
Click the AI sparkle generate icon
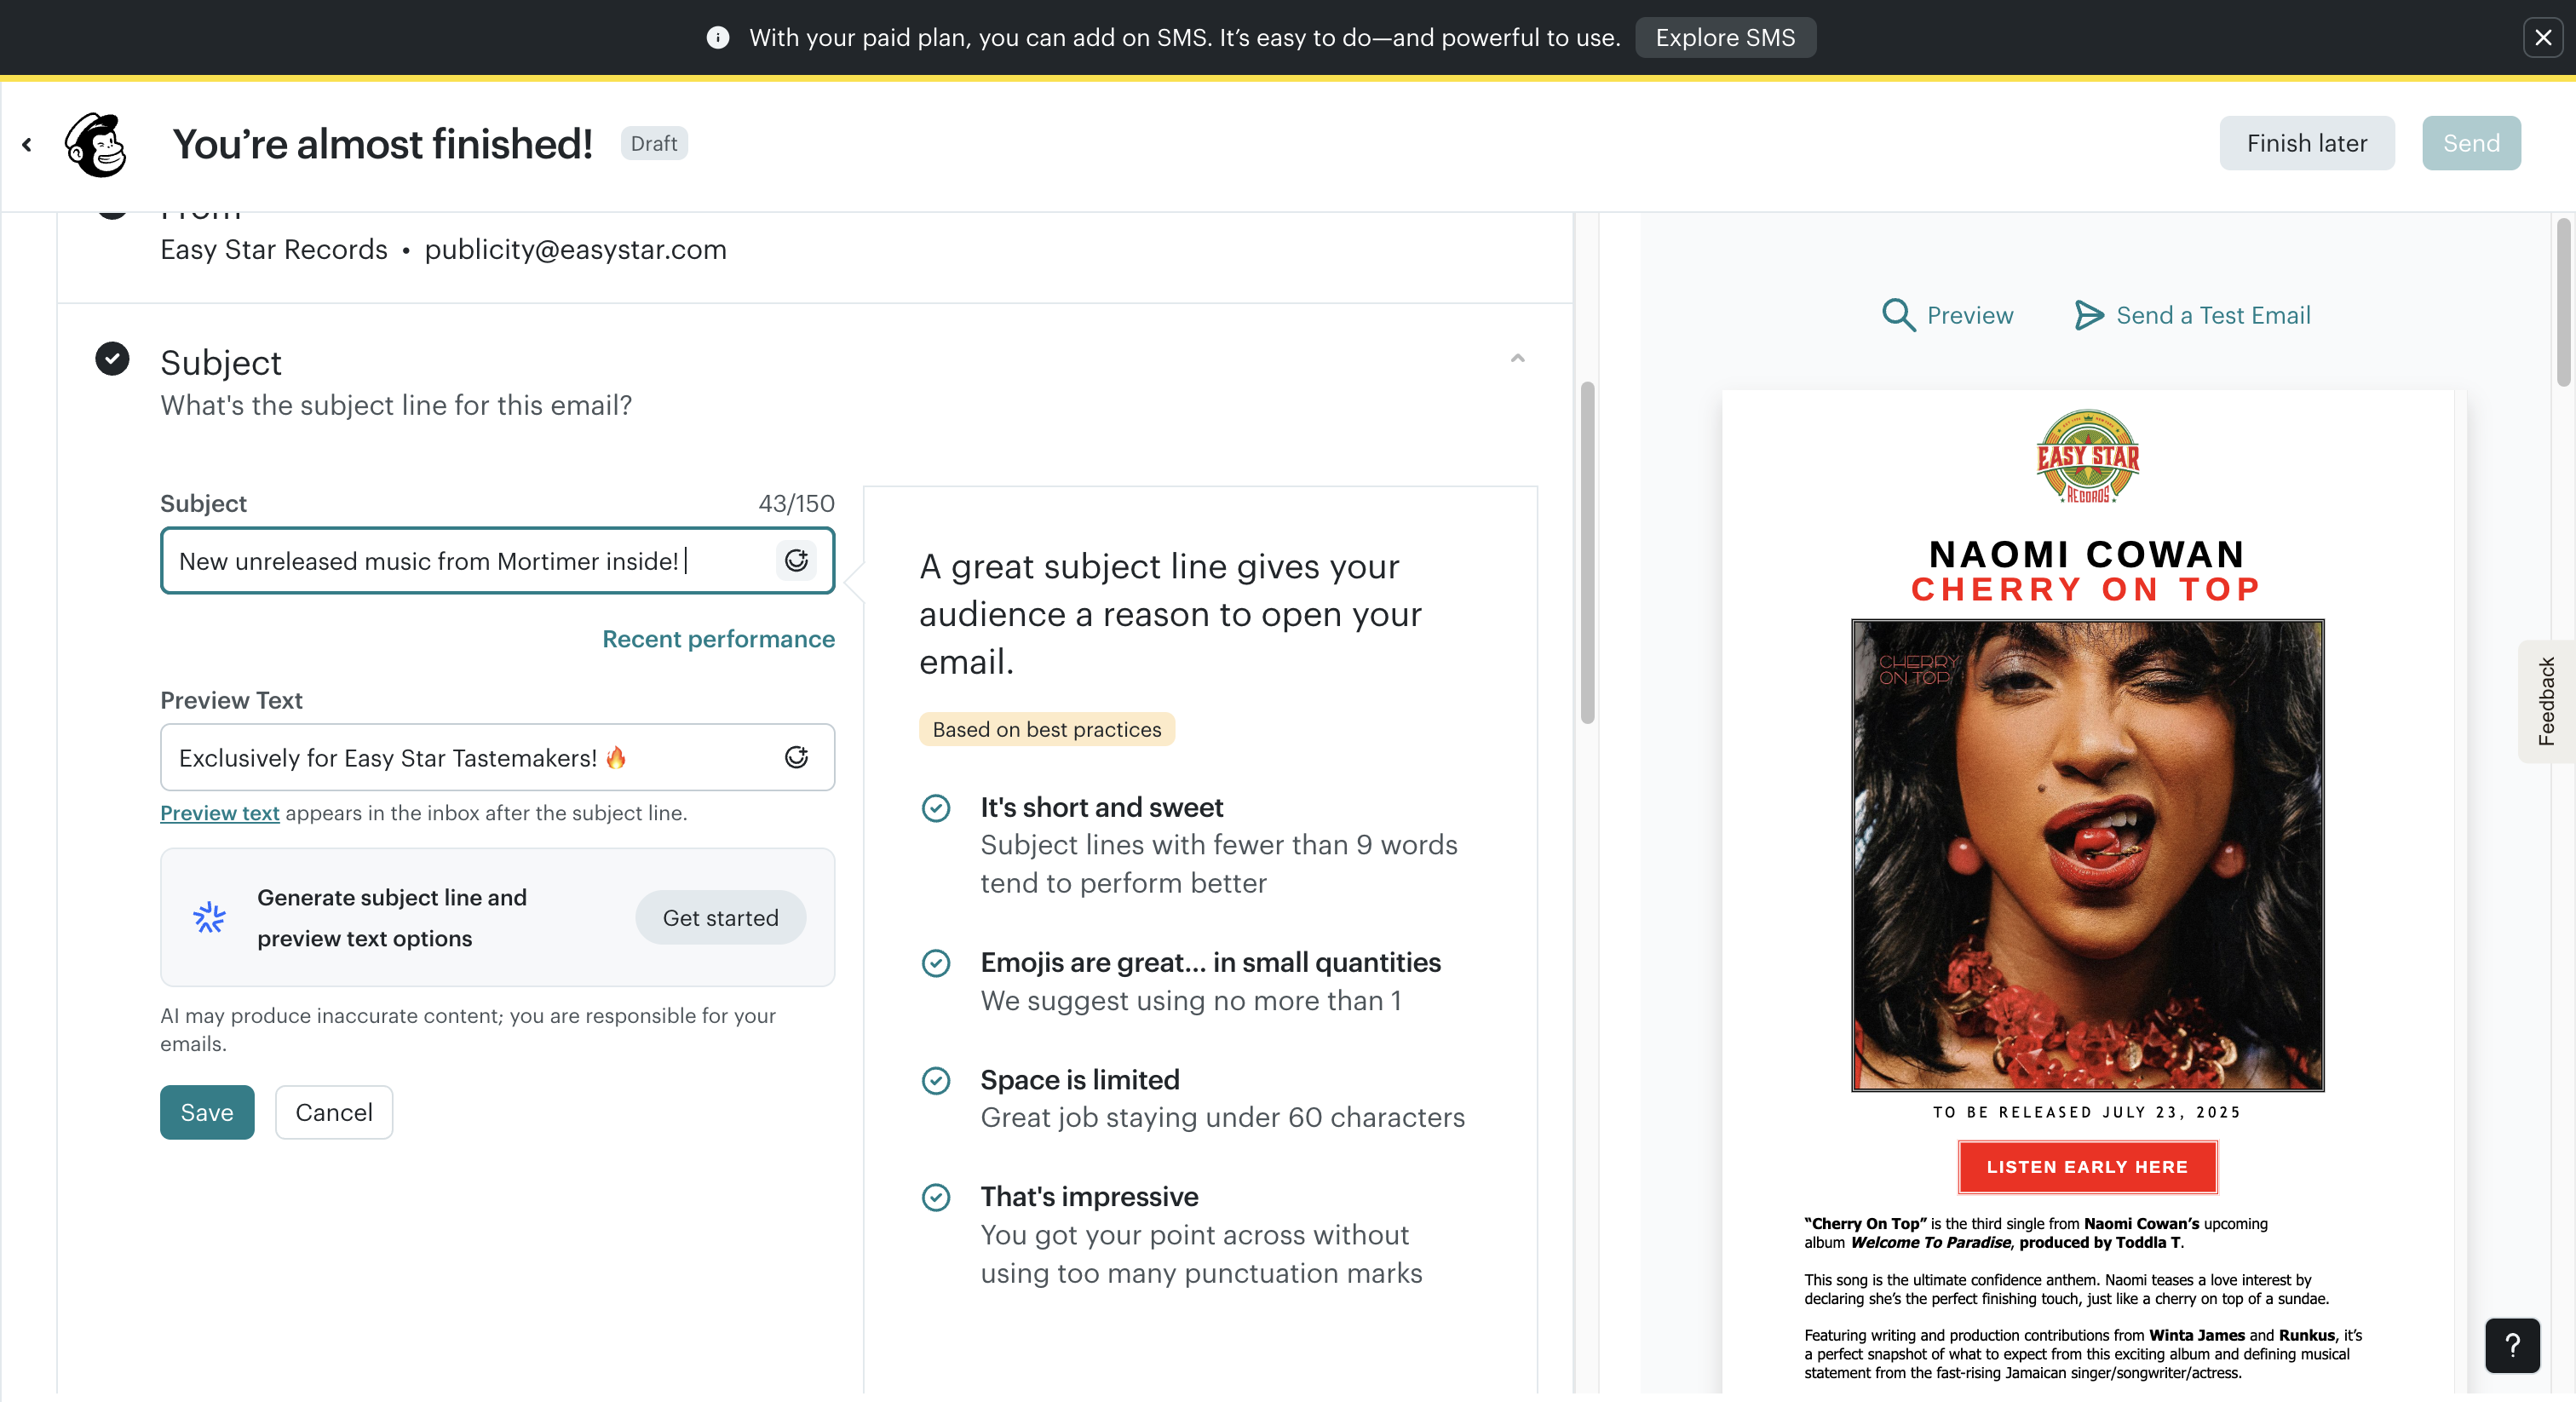209,918
